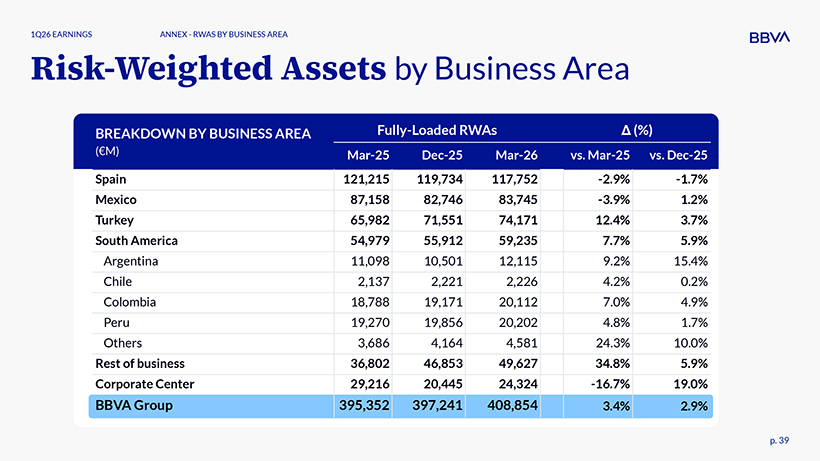The image size is (820, 461).
Task: Click the 'Rest of business' row label
Action: (140, 363)
